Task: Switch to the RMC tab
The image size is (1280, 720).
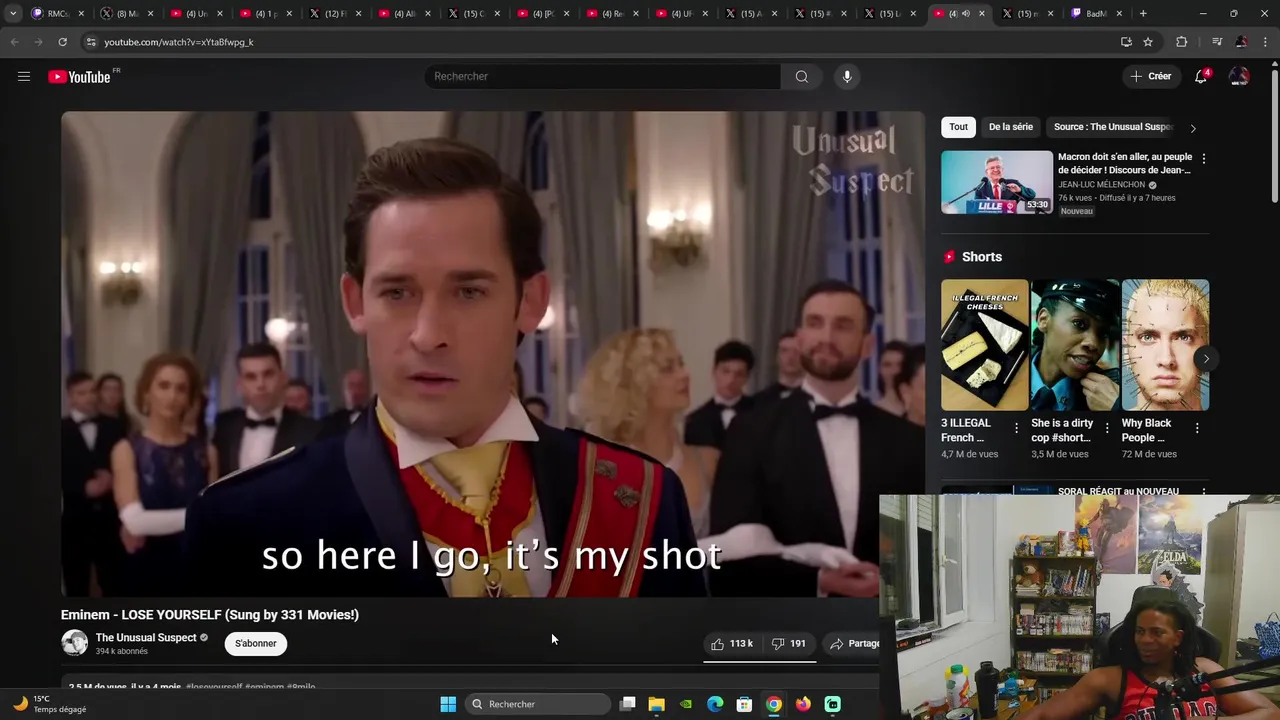Action: [58, 13]
